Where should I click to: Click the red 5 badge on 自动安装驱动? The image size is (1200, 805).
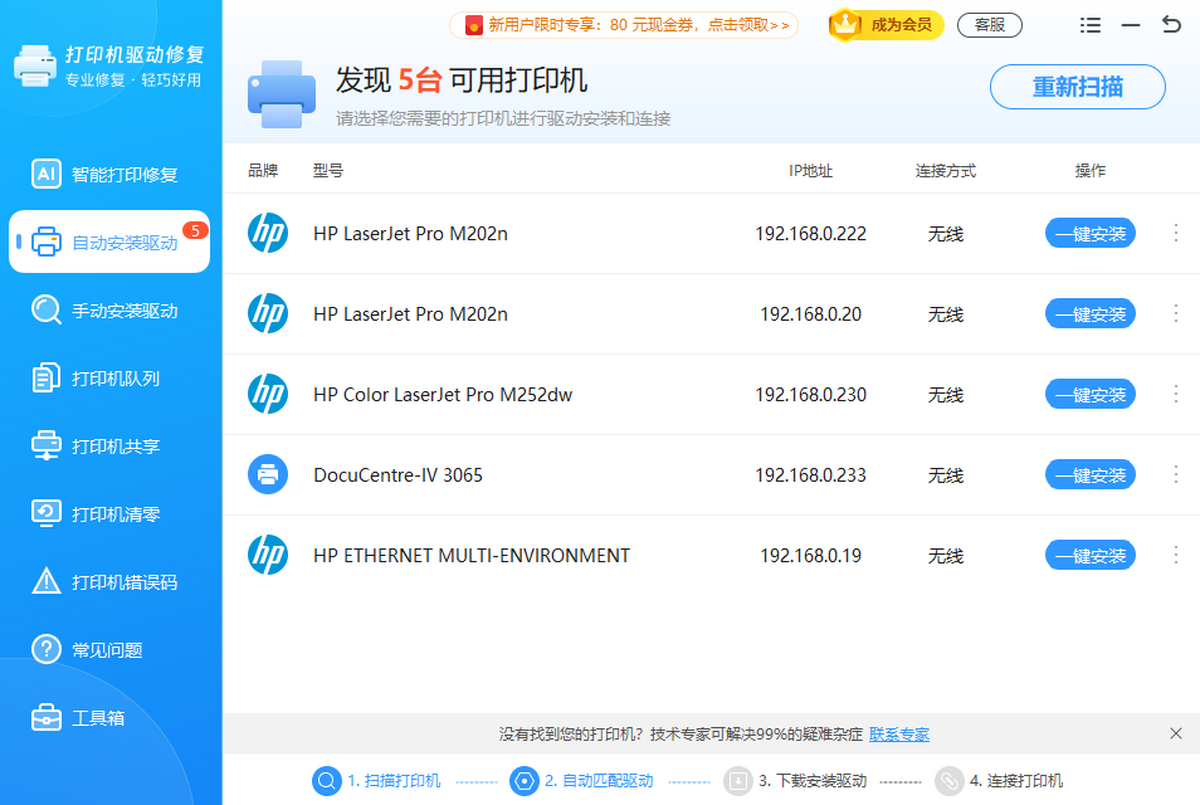195,231
